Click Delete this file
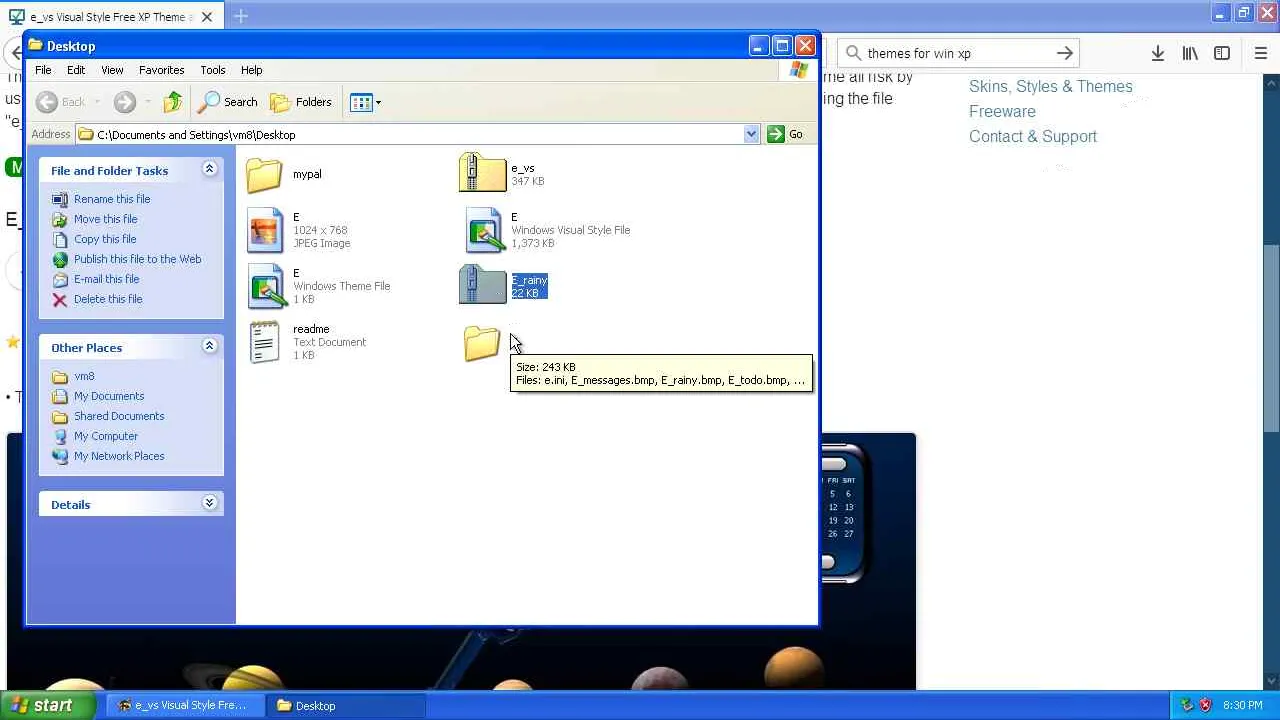This screenshot has height=720, width=1280. pyautogui.click(x=108, y=299)
